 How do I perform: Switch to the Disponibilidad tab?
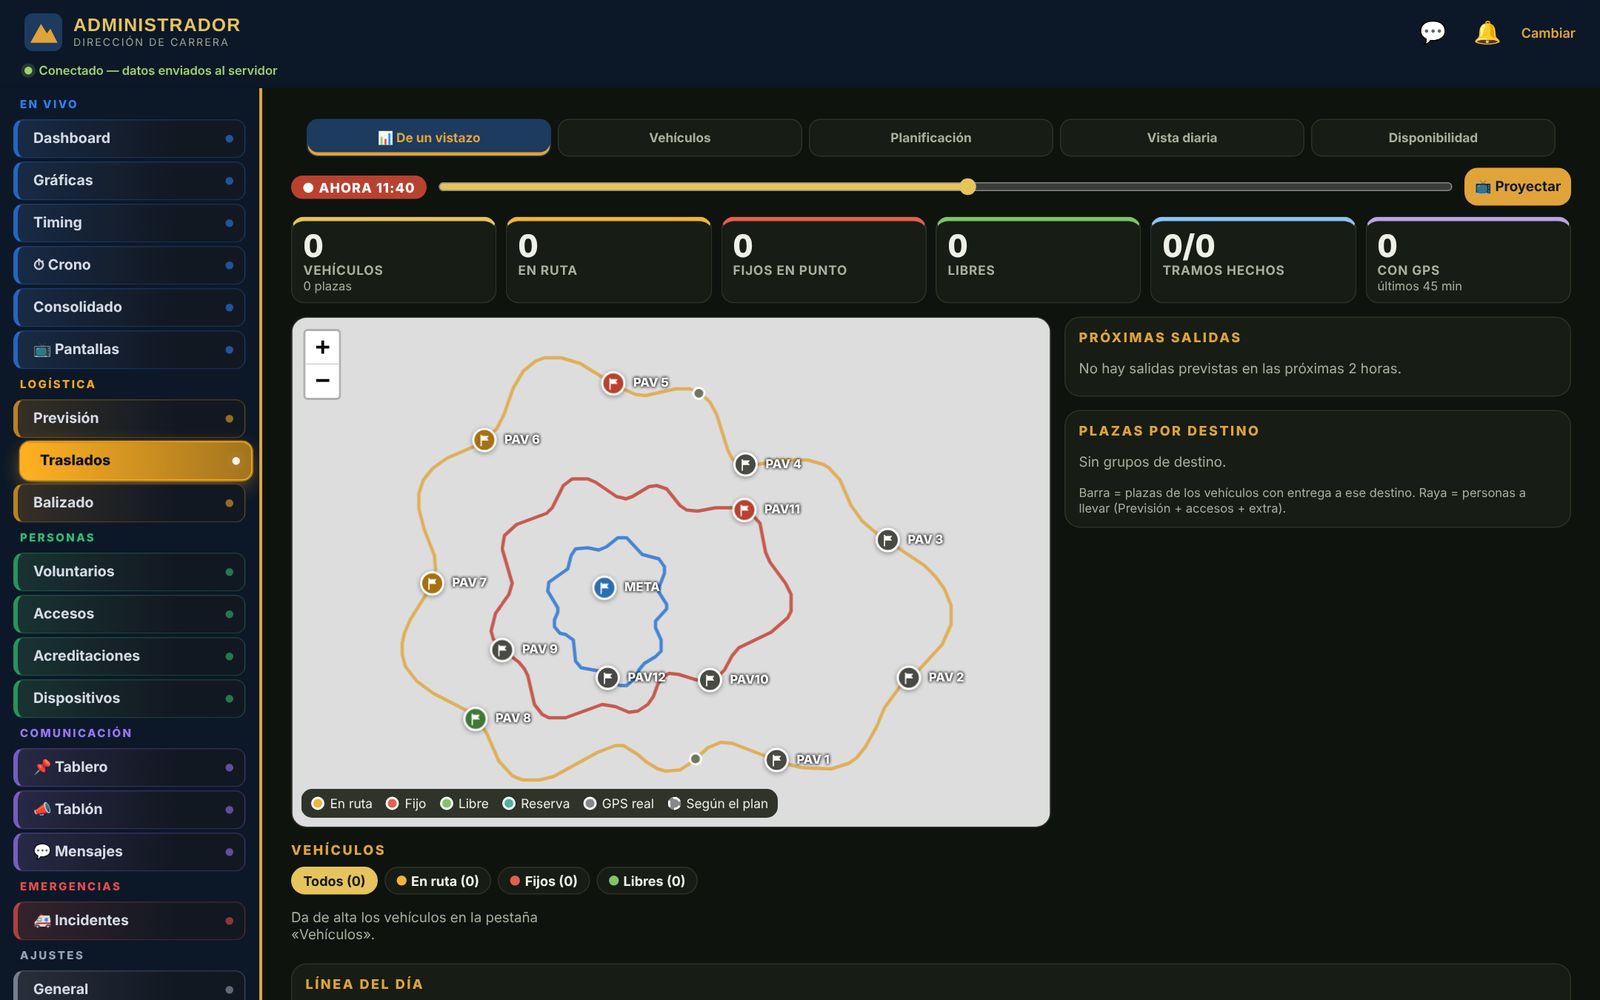(1433, 138)
